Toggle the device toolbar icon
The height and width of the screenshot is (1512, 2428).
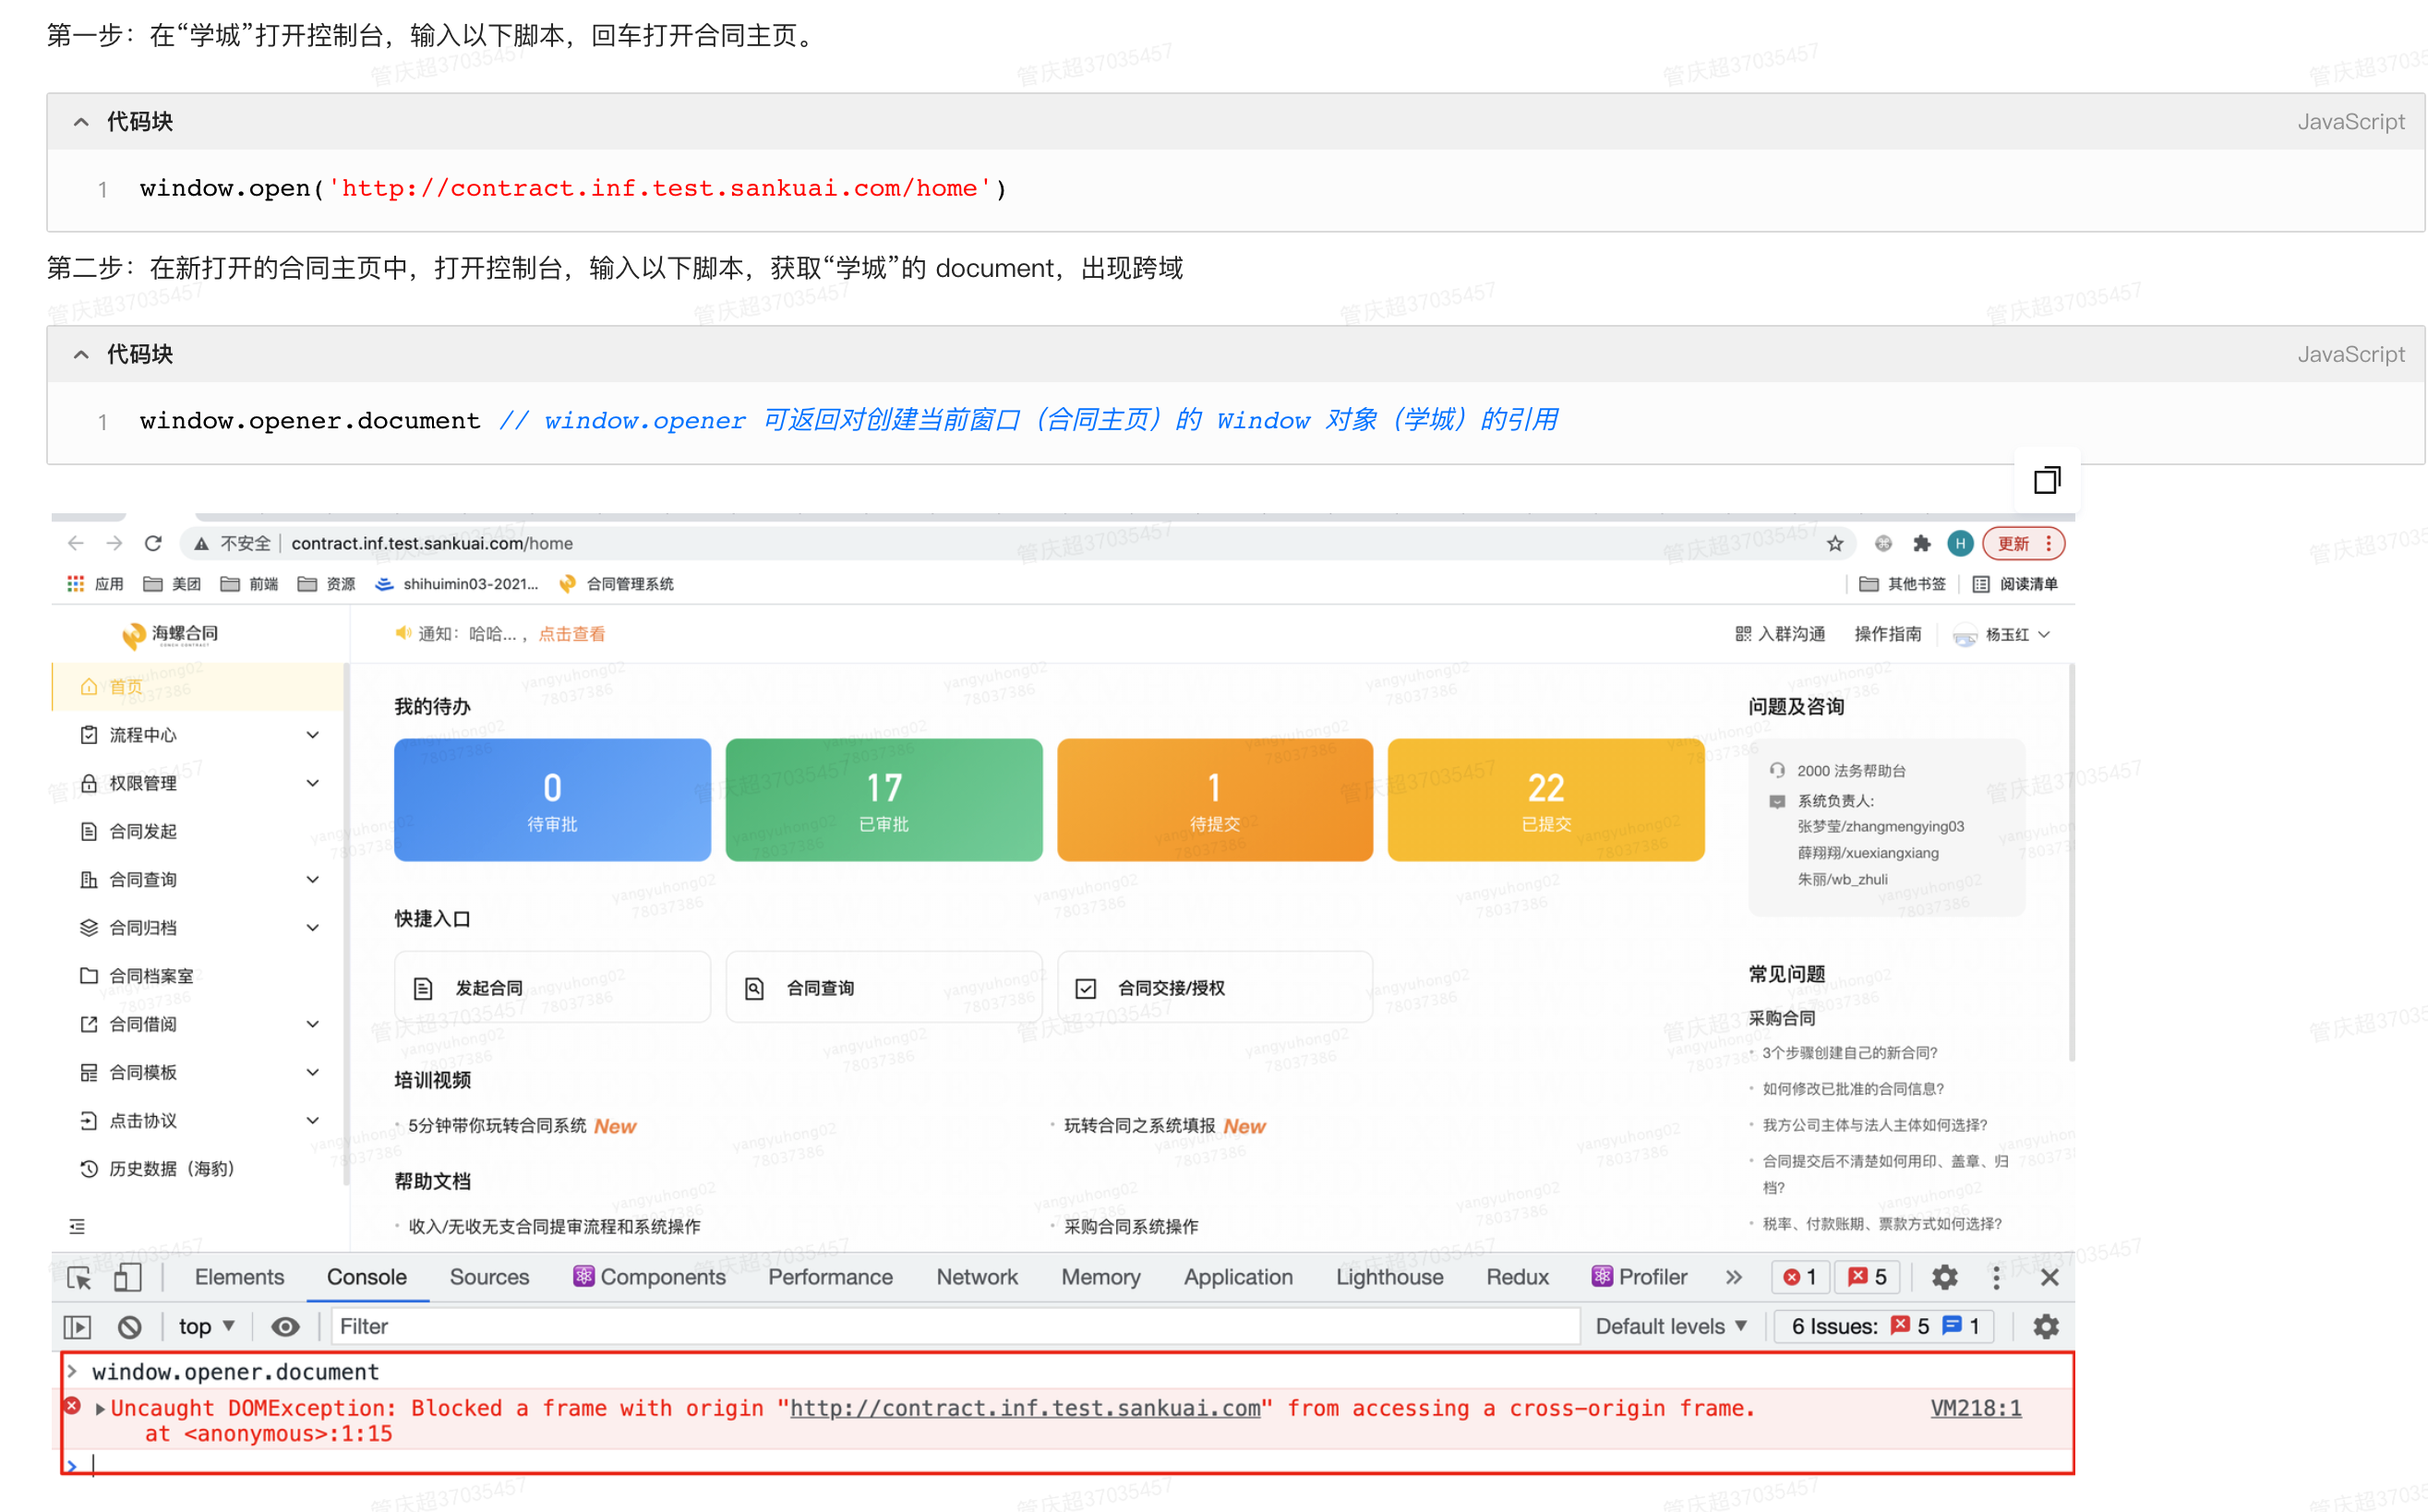127,1277
